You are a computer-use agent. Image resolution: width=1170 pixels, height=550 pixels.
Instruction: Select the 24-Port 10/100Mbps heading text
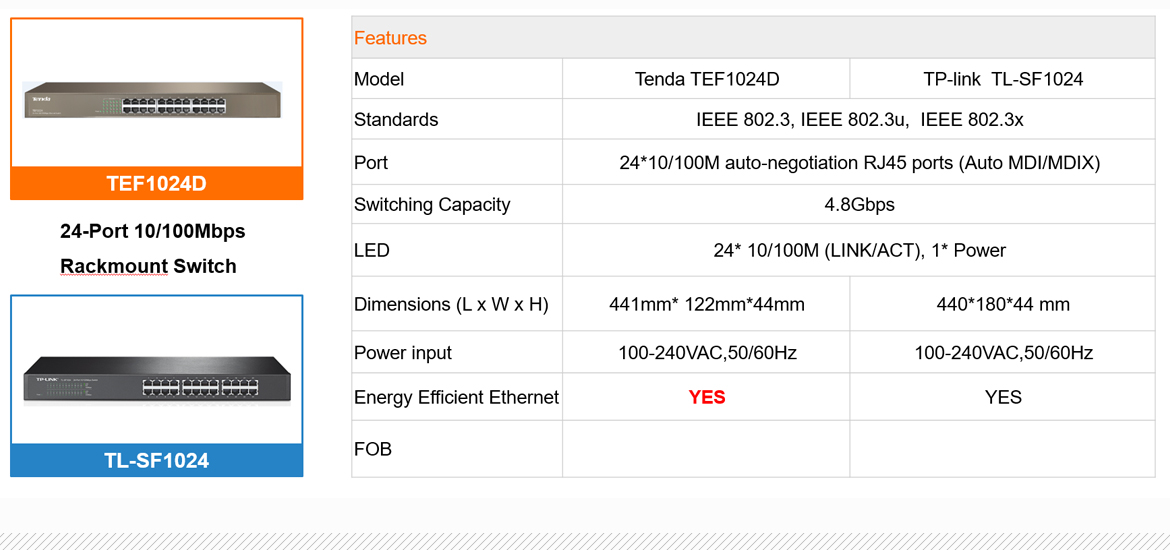pyautogui.click(x=152, y=231)
